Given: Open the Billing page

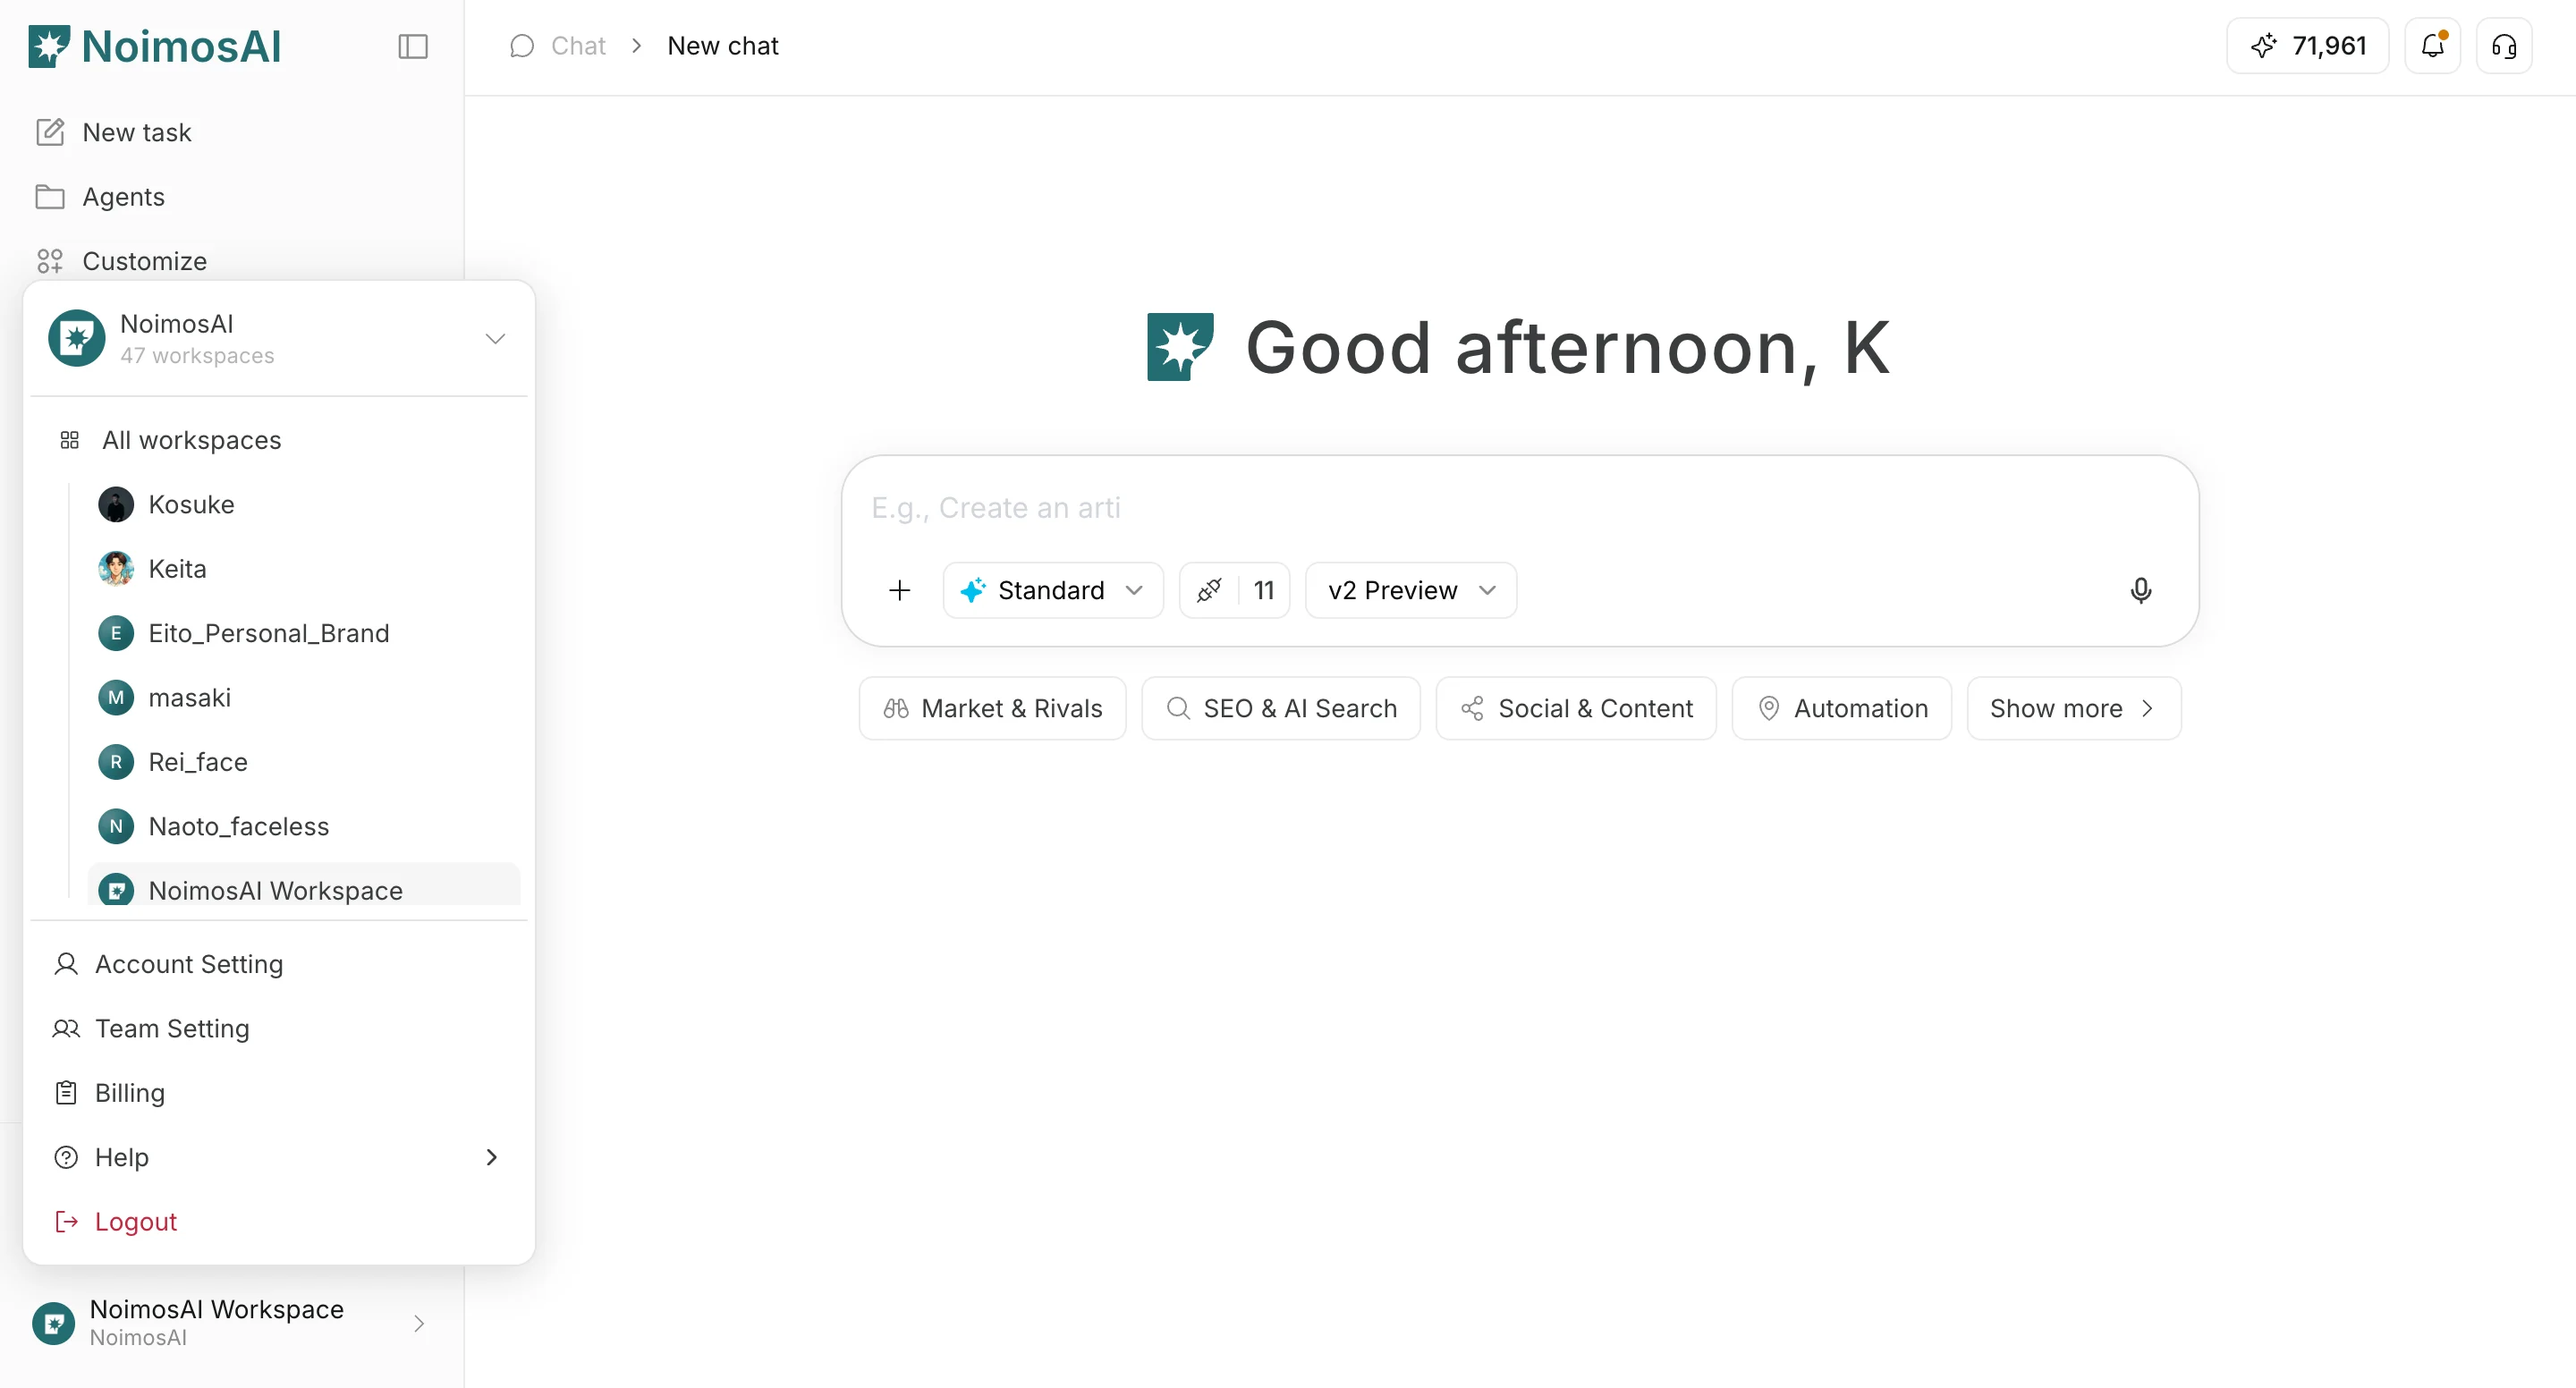Looking at the screenshot, I should 279,1093.
